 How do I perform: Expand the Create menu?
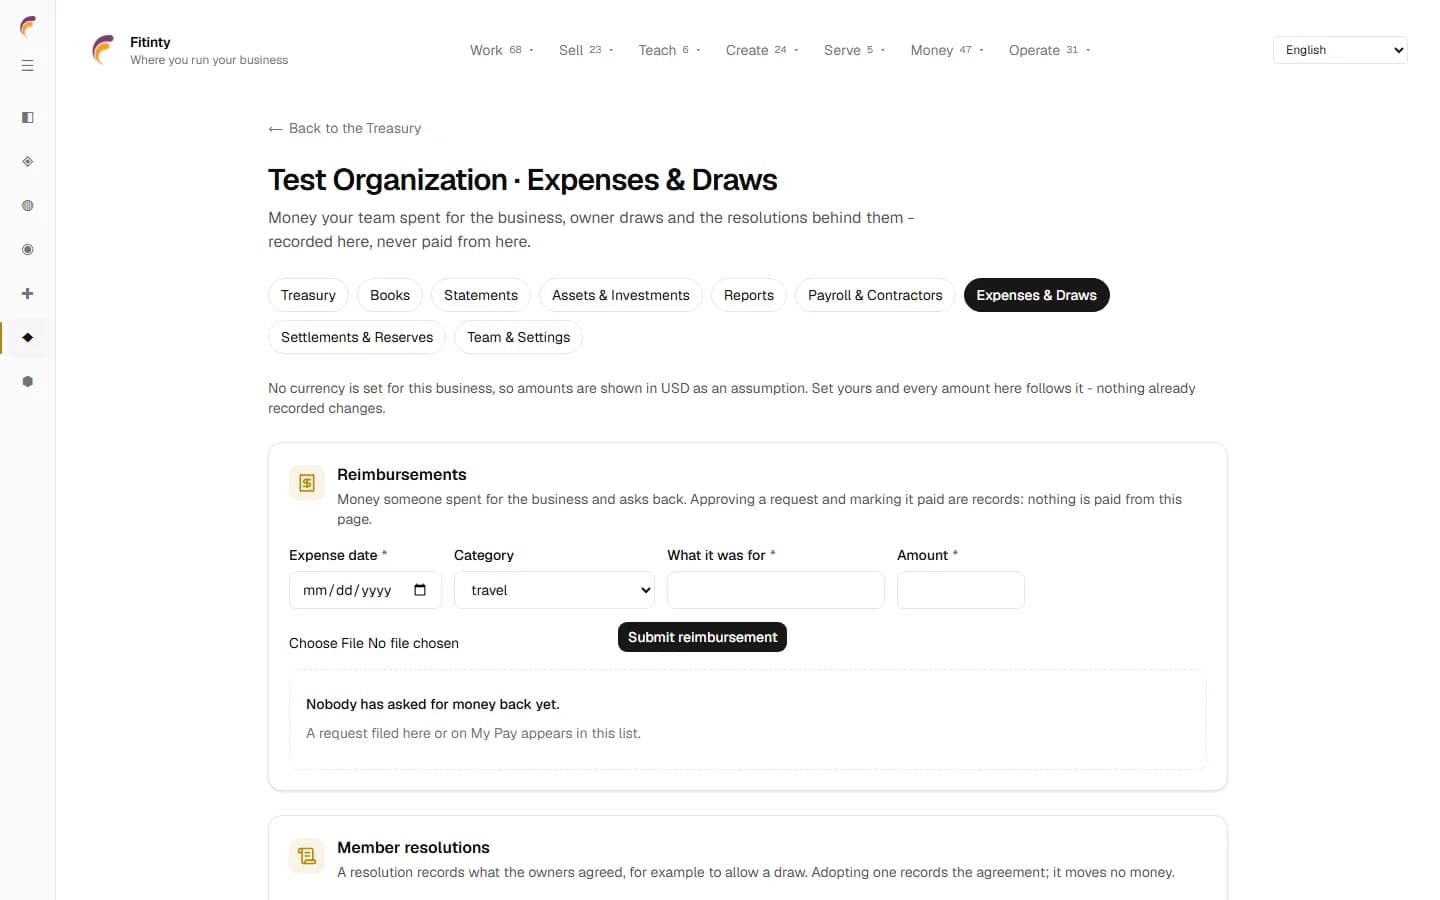pos(762,50)
